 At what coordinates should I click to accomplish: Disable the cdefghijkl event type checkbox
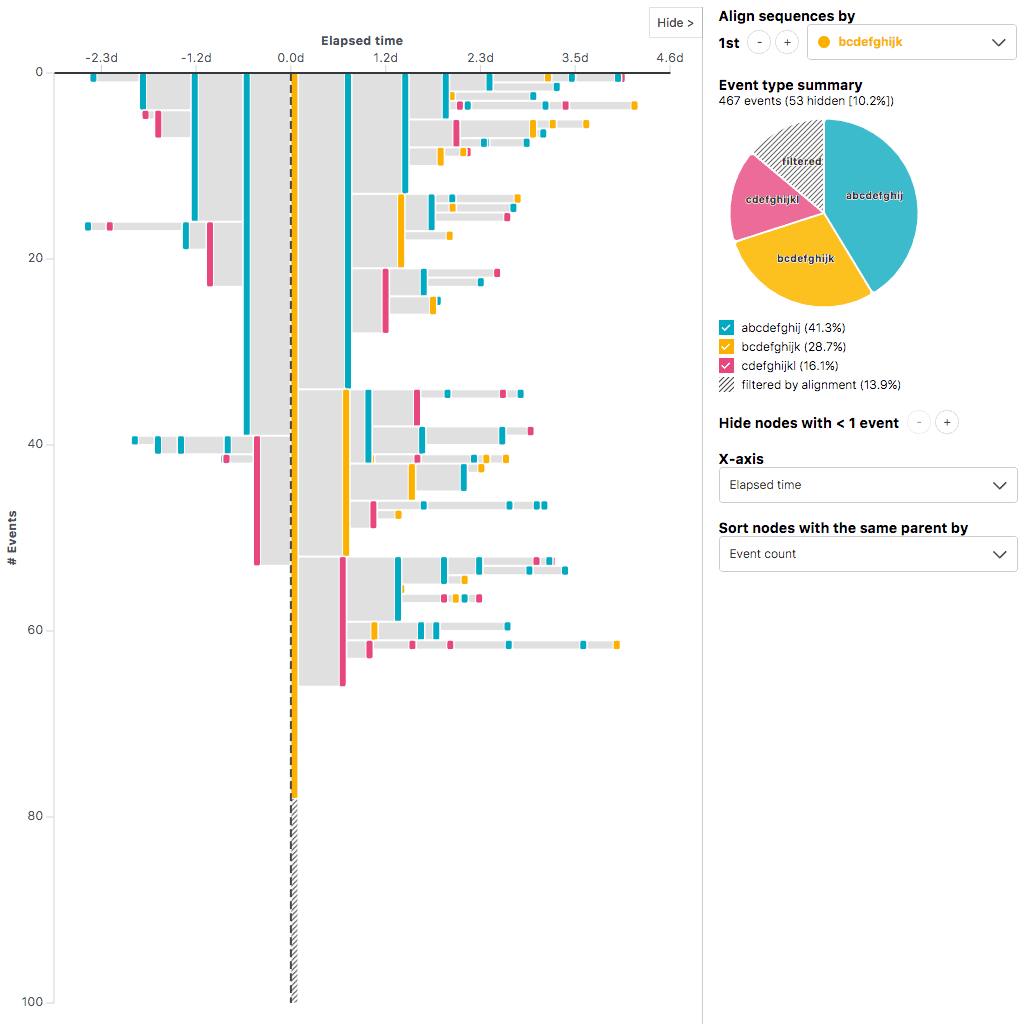click(726, 365)
